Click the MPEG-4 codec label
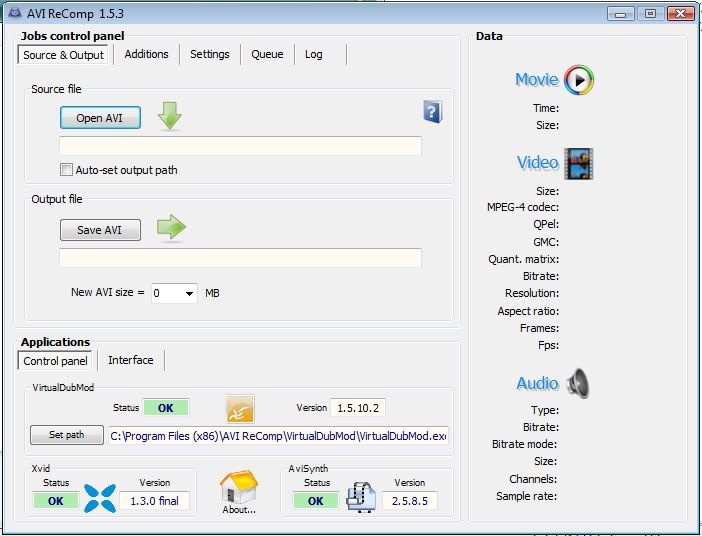This screenshot has width=702, height=536. click(x=523, y=207)
